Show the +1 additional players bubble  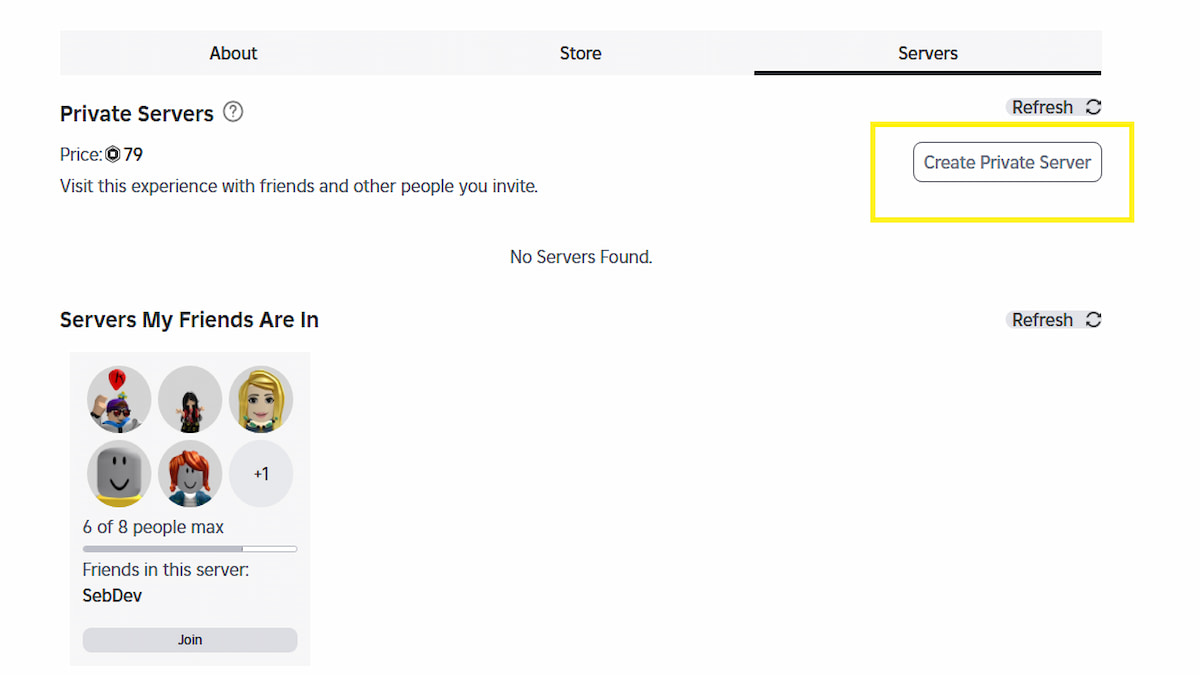(x=261, y=473)
